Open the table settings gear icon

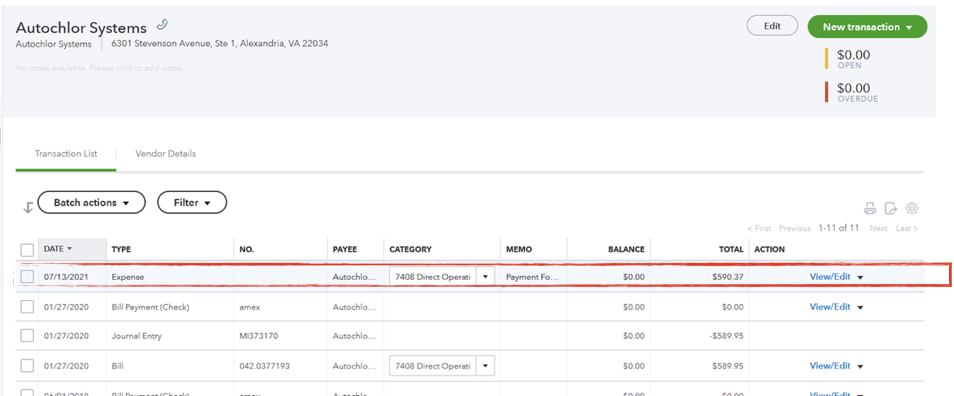coord(911,209)
